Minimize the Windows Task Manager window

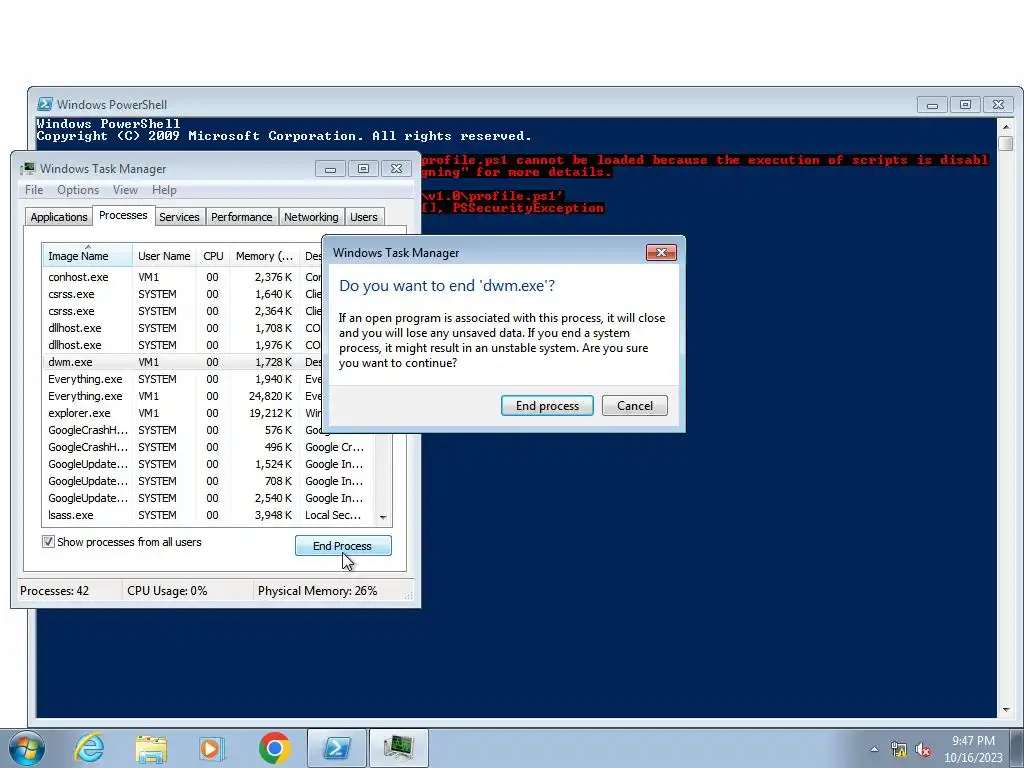330,169
